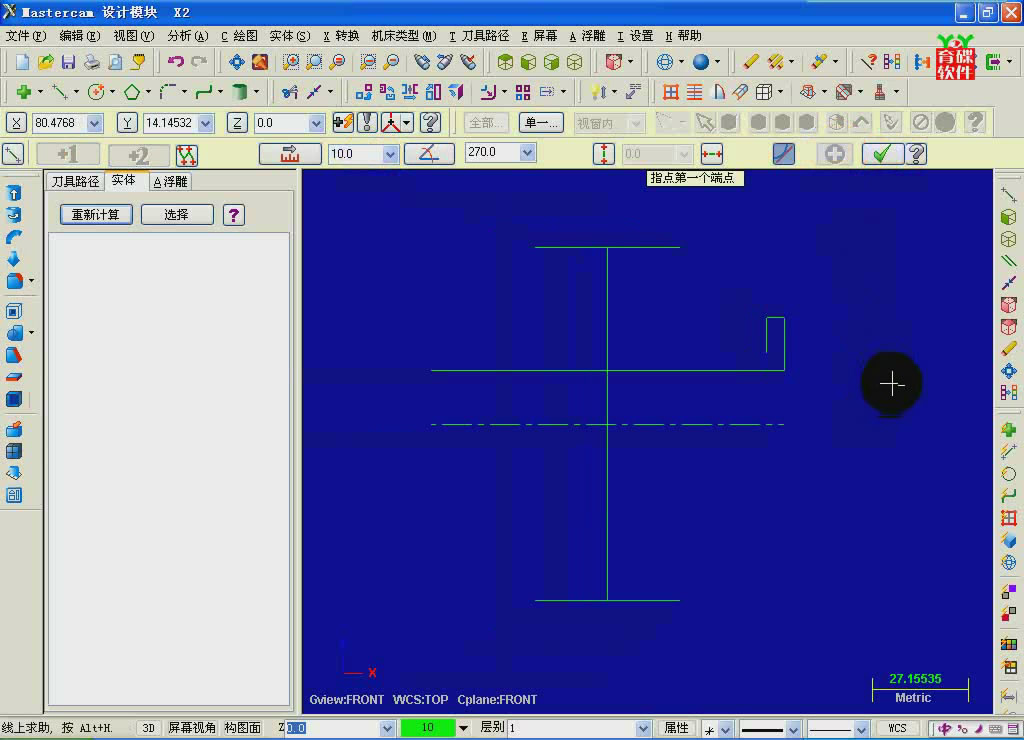Open the 编辑(E) menu
The height and width of the screenshot is (740, 1024).
80,36
